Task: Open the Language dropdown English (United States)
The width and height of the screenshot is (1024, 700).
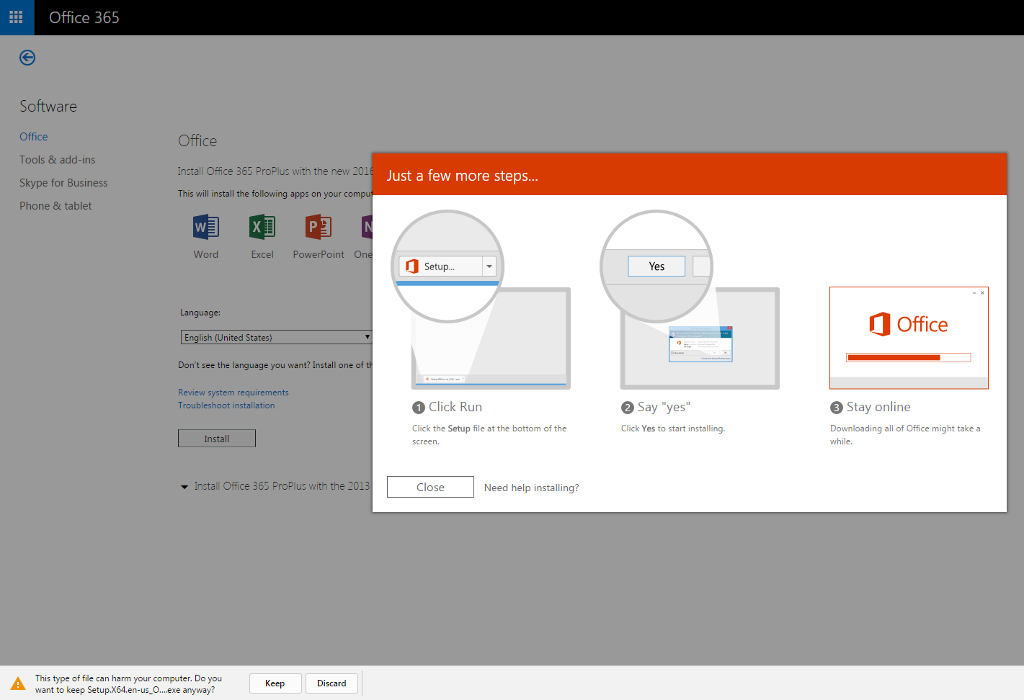Action: tap(276, 338)
